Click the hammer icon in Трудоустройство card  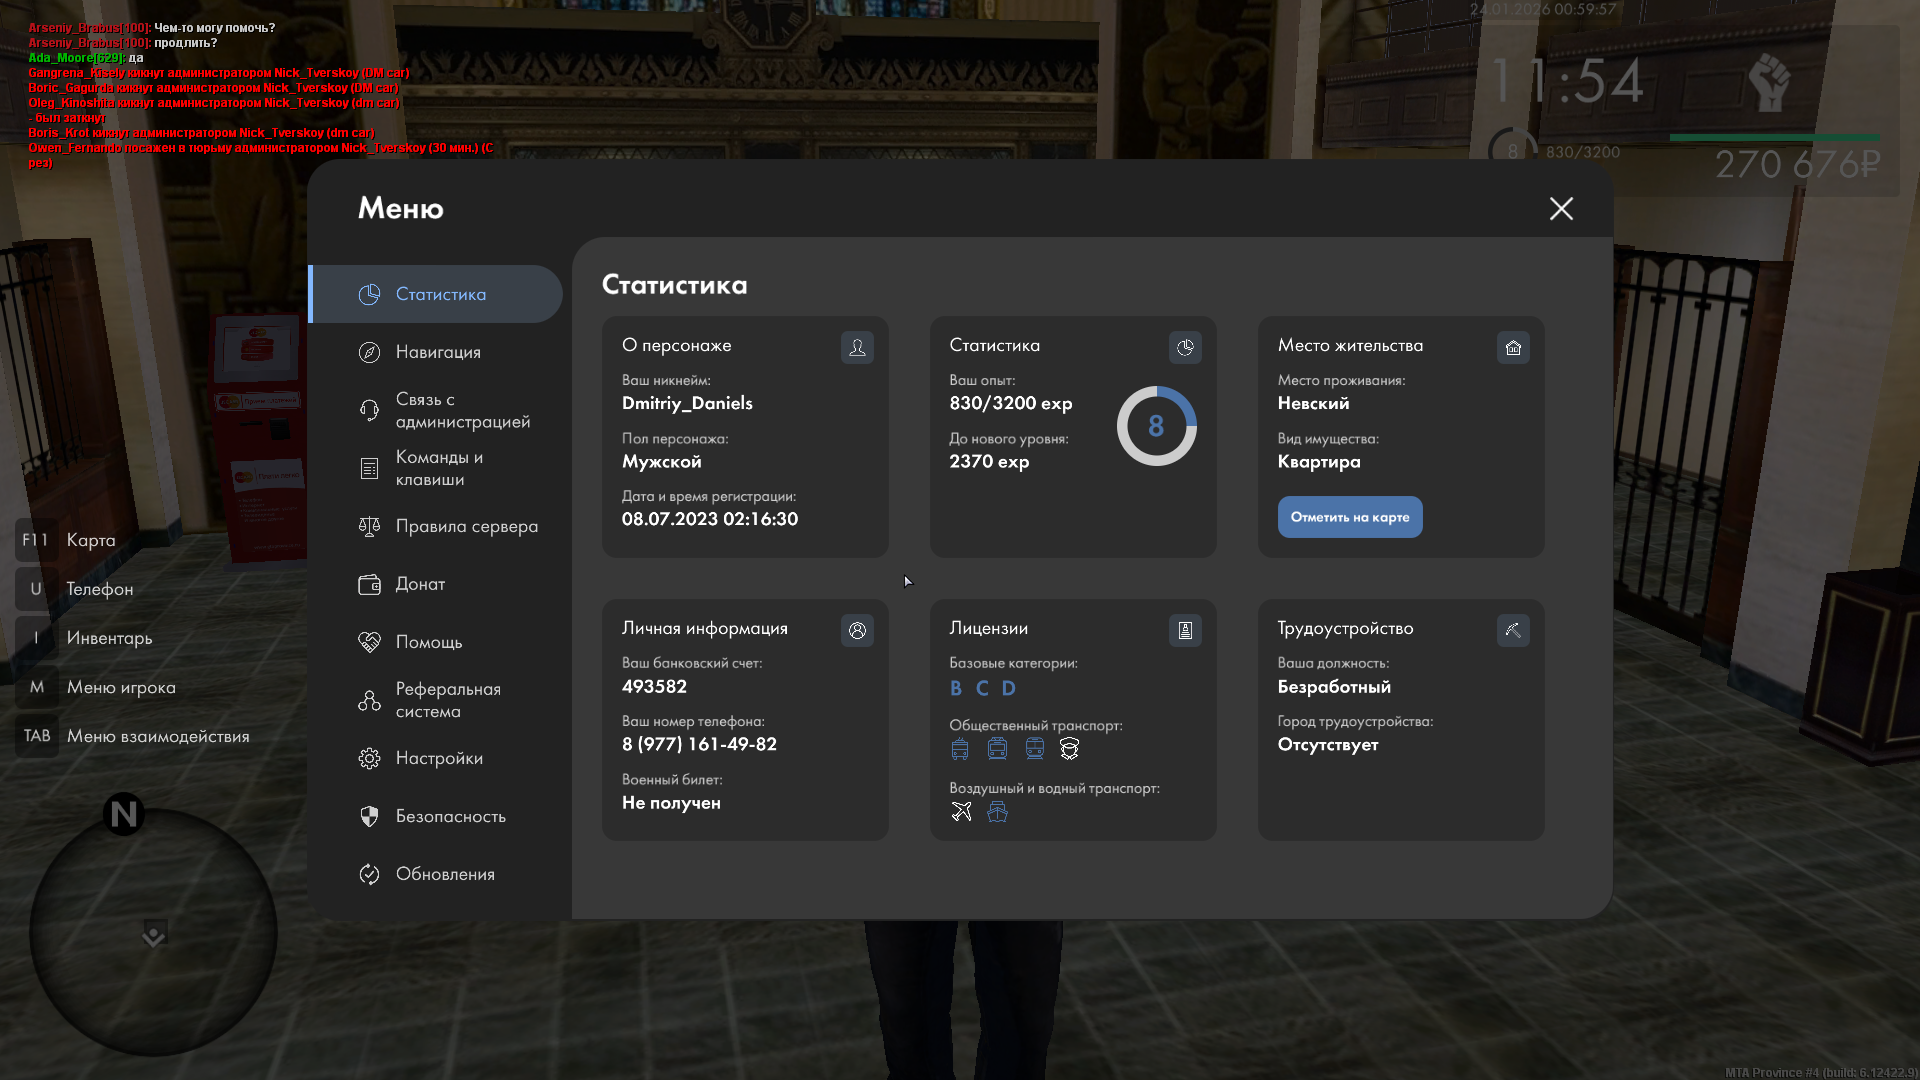pyautogui.click(x=1513, y=630)
